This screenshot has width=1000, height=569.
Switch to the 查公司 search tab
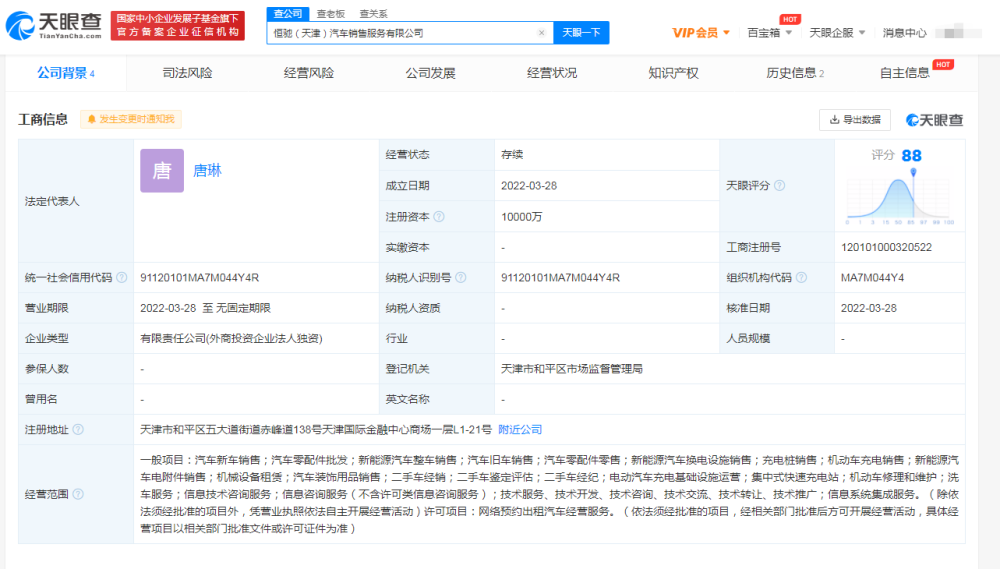pos(288,13)
